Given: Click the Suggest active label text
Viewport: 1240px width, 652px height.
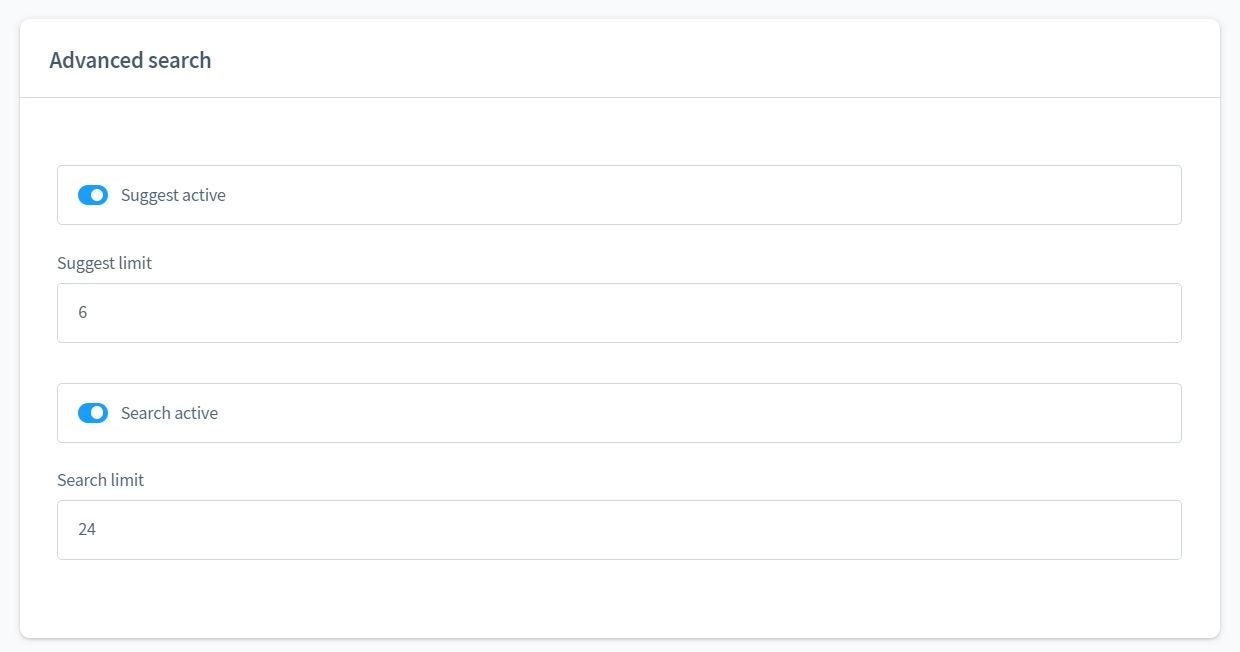Looking at the screenshot, I should 173,195.
